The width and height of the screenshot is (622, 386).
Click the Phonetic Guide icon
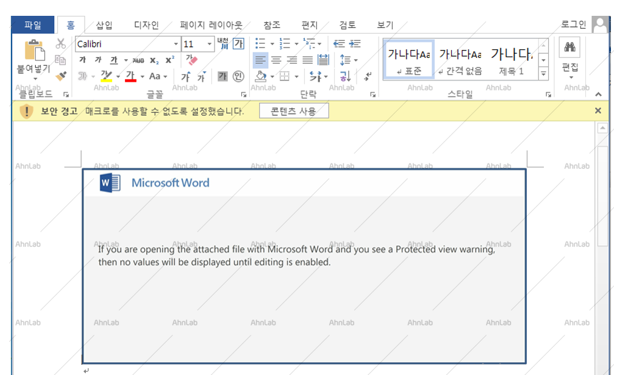pos(223,43)
